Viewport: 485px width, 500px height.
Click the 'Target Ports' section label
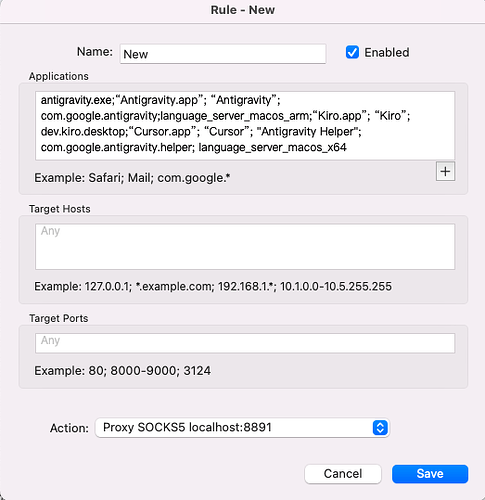59,318
